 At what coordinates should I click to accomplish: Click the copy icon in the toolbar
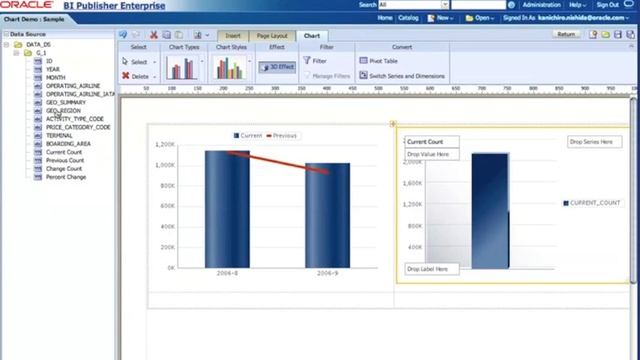(167, 35)
